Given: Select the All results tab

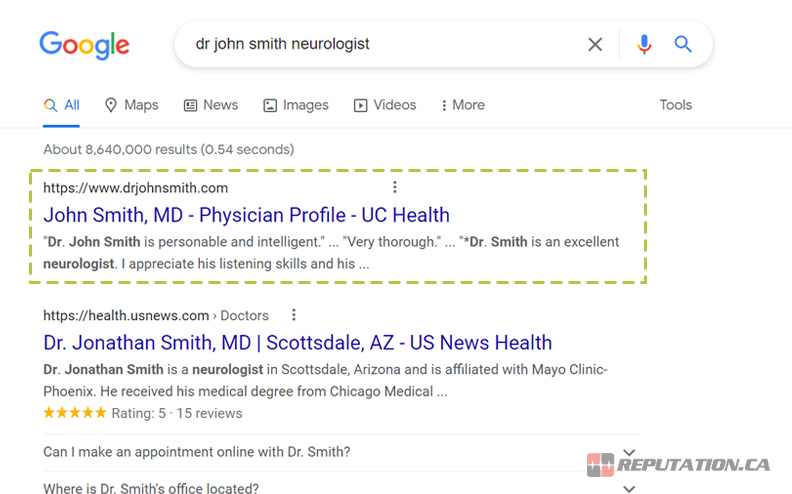Looking at the screenshot, I should [62, 105].
